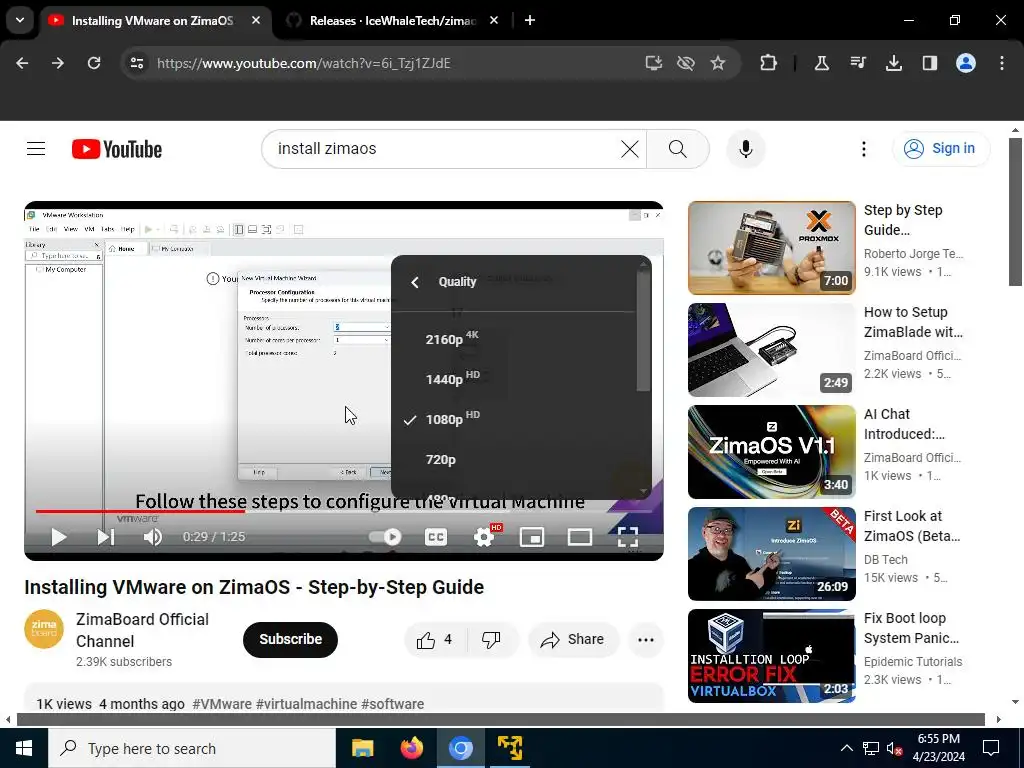Click Sign in button
Screen dimensions: 1024x768
(x=941, y=149)
